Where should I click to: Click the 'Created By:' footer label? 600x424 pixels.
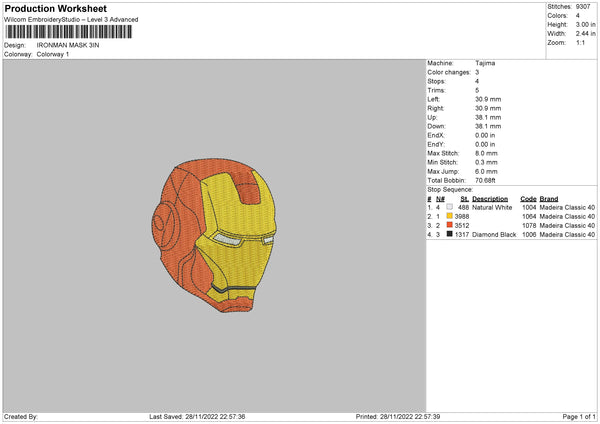(21, 417)
